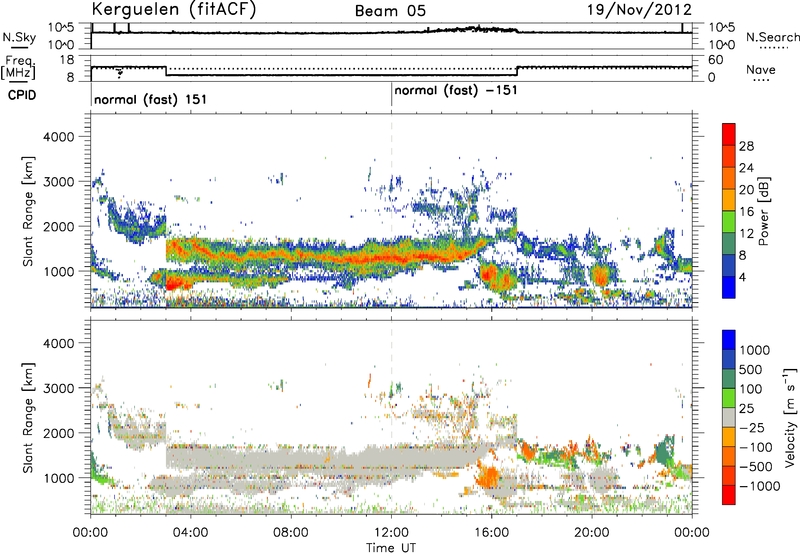Click the red high-power echo patch near 16:00

pos(488,275)
